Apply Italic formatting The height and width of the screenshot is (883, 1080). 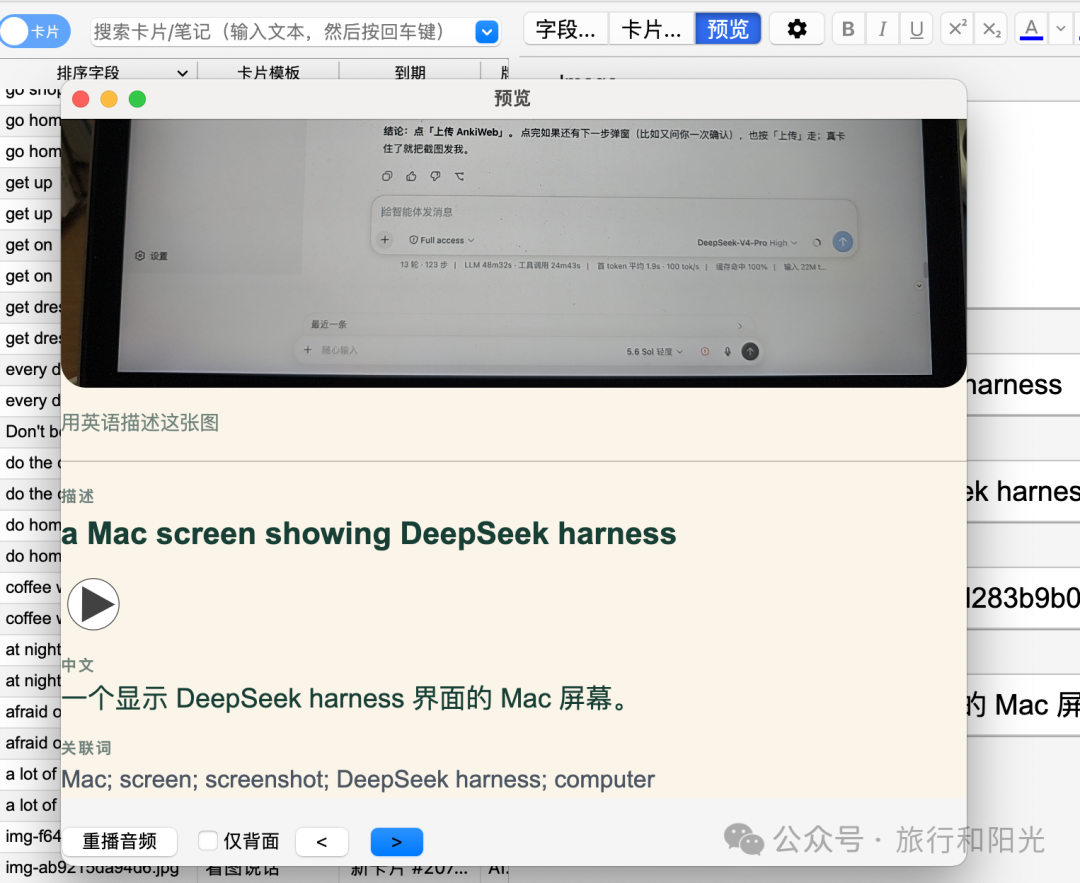click(882, 29)
